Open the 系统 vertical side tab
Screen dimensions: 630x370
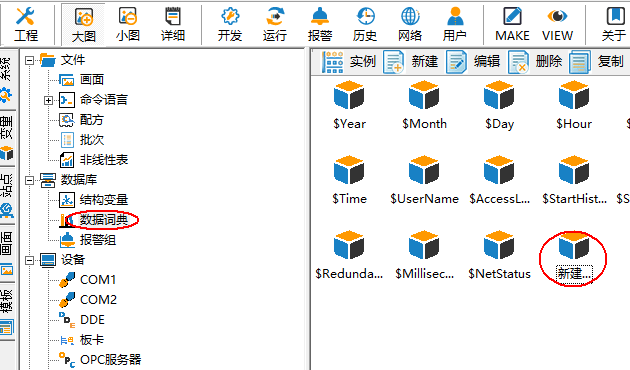click(x=6, y=79)
